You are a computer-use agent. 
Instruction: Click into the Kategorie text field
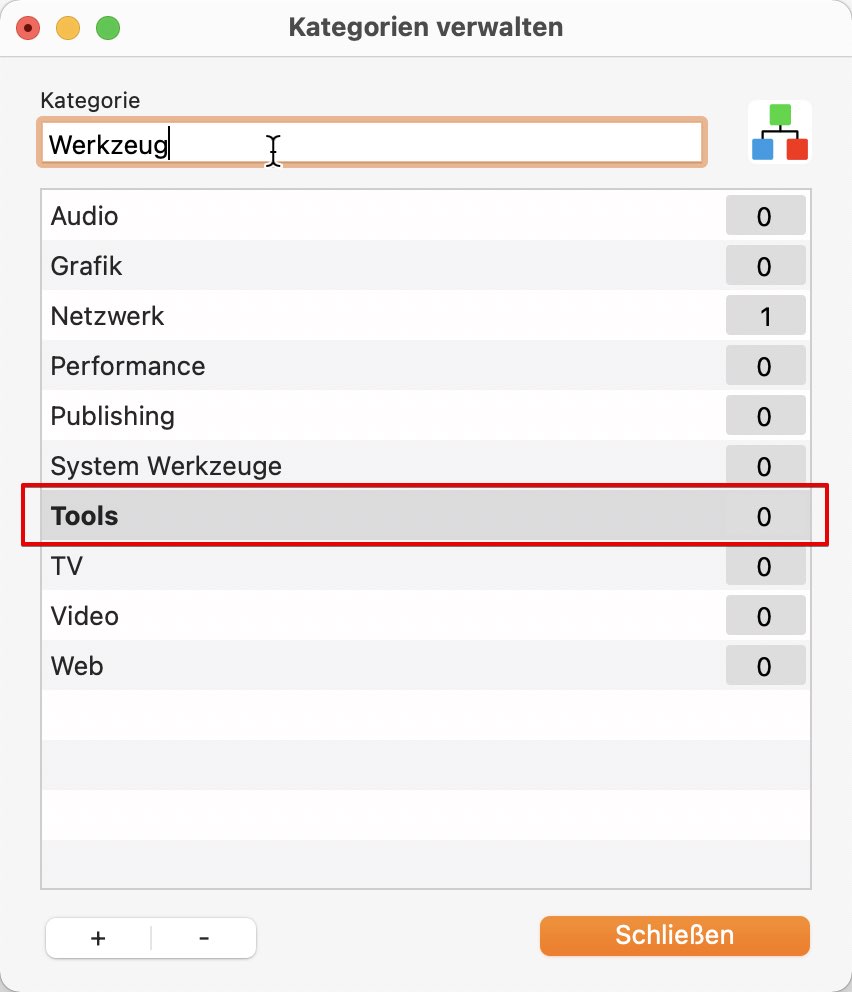pyautogui.click(x=372, y=143)
